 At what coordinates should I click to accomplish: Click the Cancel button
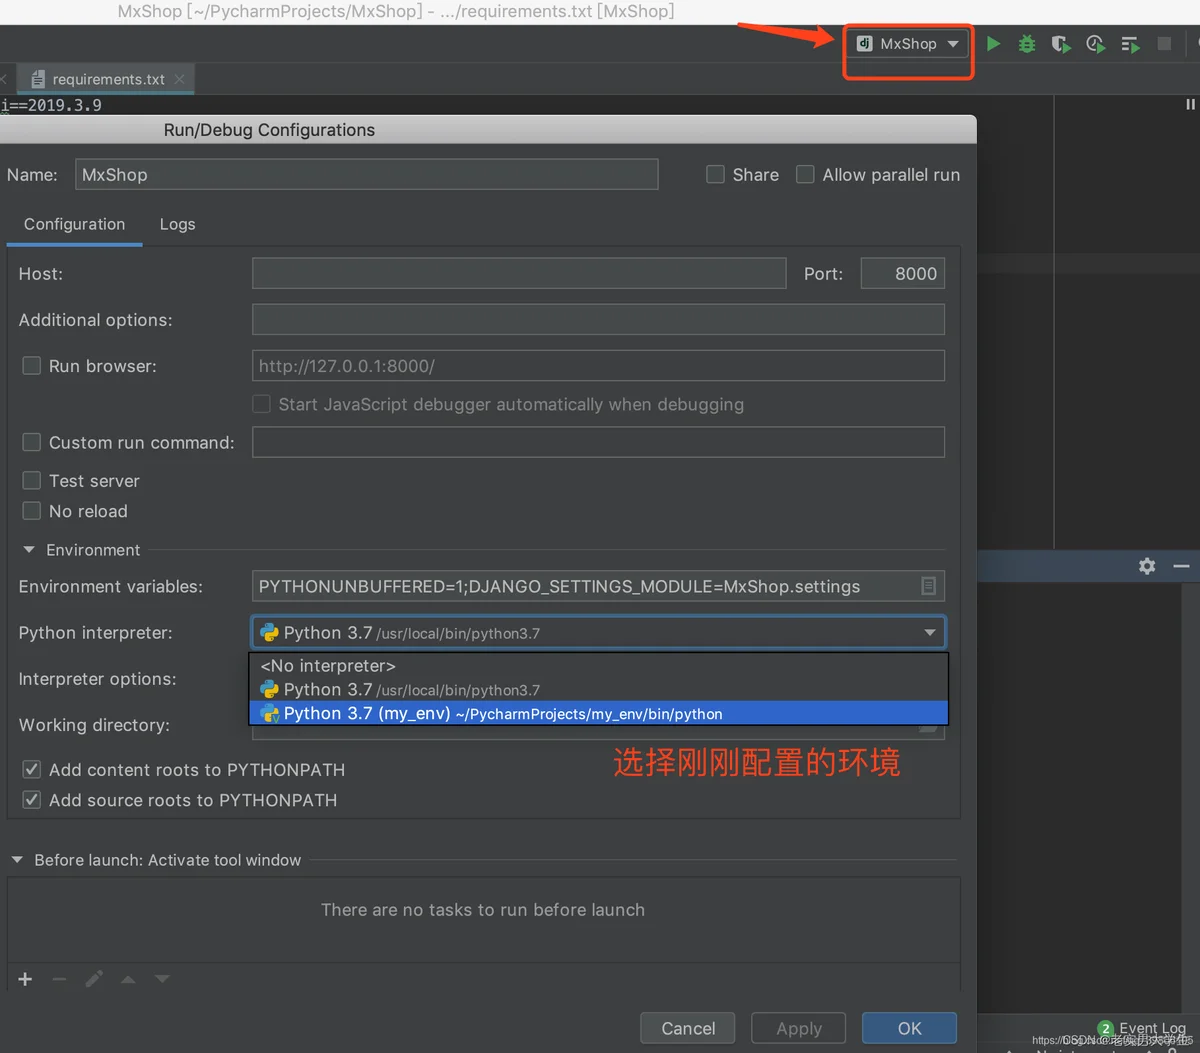[x=688, y=1028]
